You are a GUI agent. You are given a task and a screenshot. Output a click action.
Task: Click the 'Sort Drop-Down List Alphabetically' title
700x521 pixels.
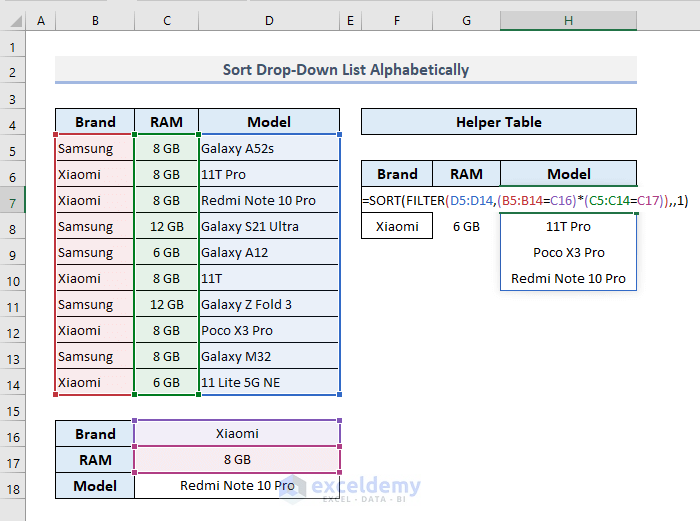point(345,70)
